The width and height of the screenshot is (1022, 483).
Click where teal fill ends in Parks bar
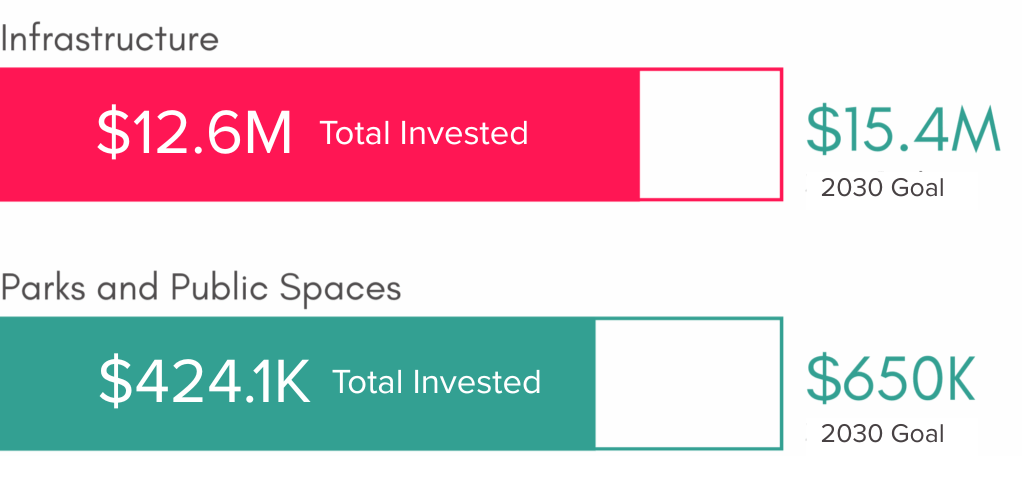coord(595,383)
